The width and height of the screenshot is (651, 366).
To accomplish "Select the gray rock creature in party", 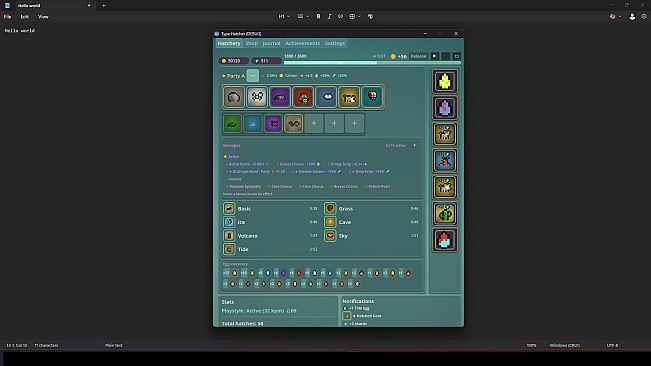I will [x=234, y=97].
